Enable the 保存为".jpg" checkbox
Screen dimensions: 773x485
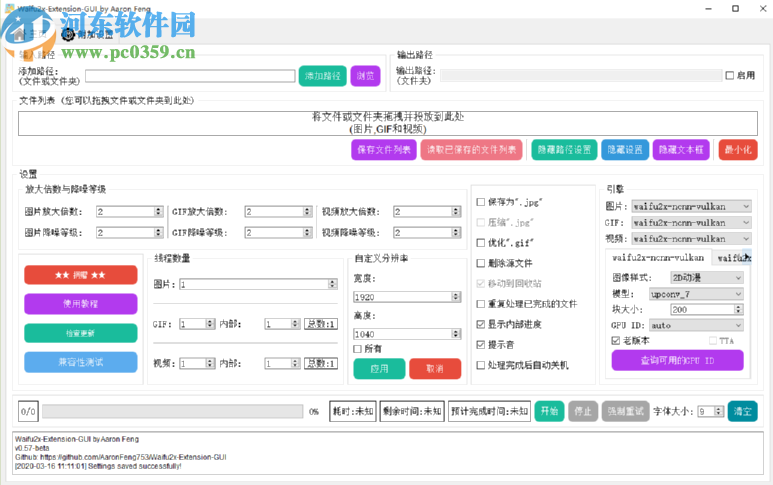(481, 202)
